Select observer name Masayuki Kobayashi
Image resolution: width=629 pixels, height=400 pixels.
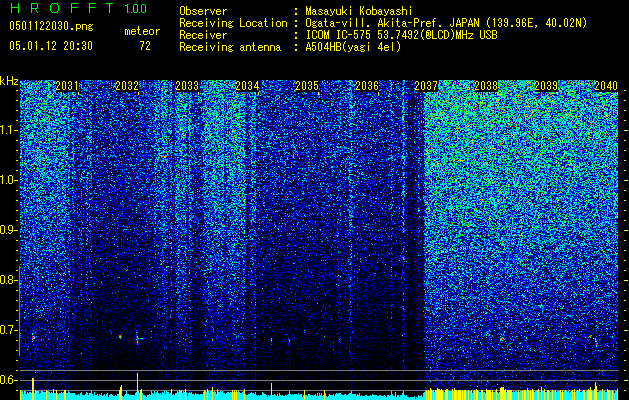[x=359, y=11]
